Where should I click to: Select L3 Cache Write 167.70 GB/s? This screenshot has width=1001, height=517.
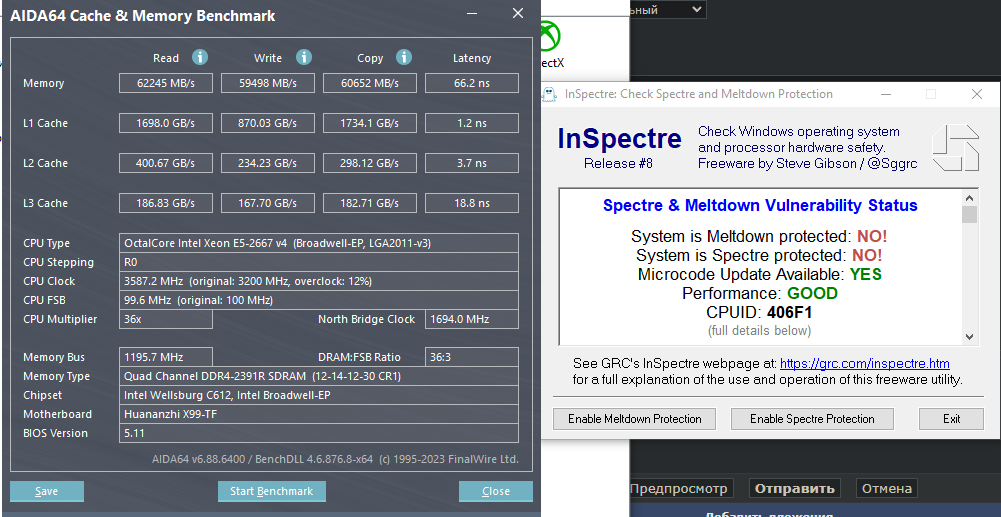coord(268,203)
